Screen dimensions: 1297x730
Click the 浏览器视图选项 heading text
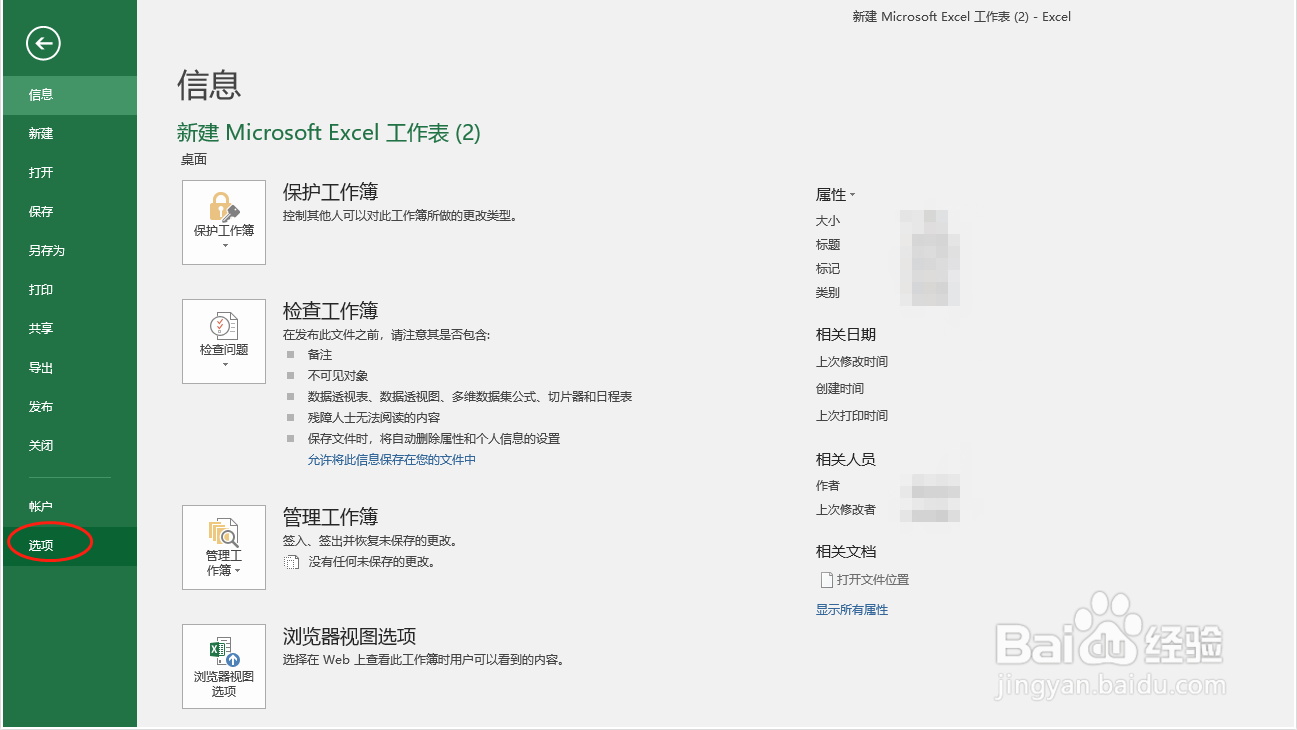coord(349,636)
